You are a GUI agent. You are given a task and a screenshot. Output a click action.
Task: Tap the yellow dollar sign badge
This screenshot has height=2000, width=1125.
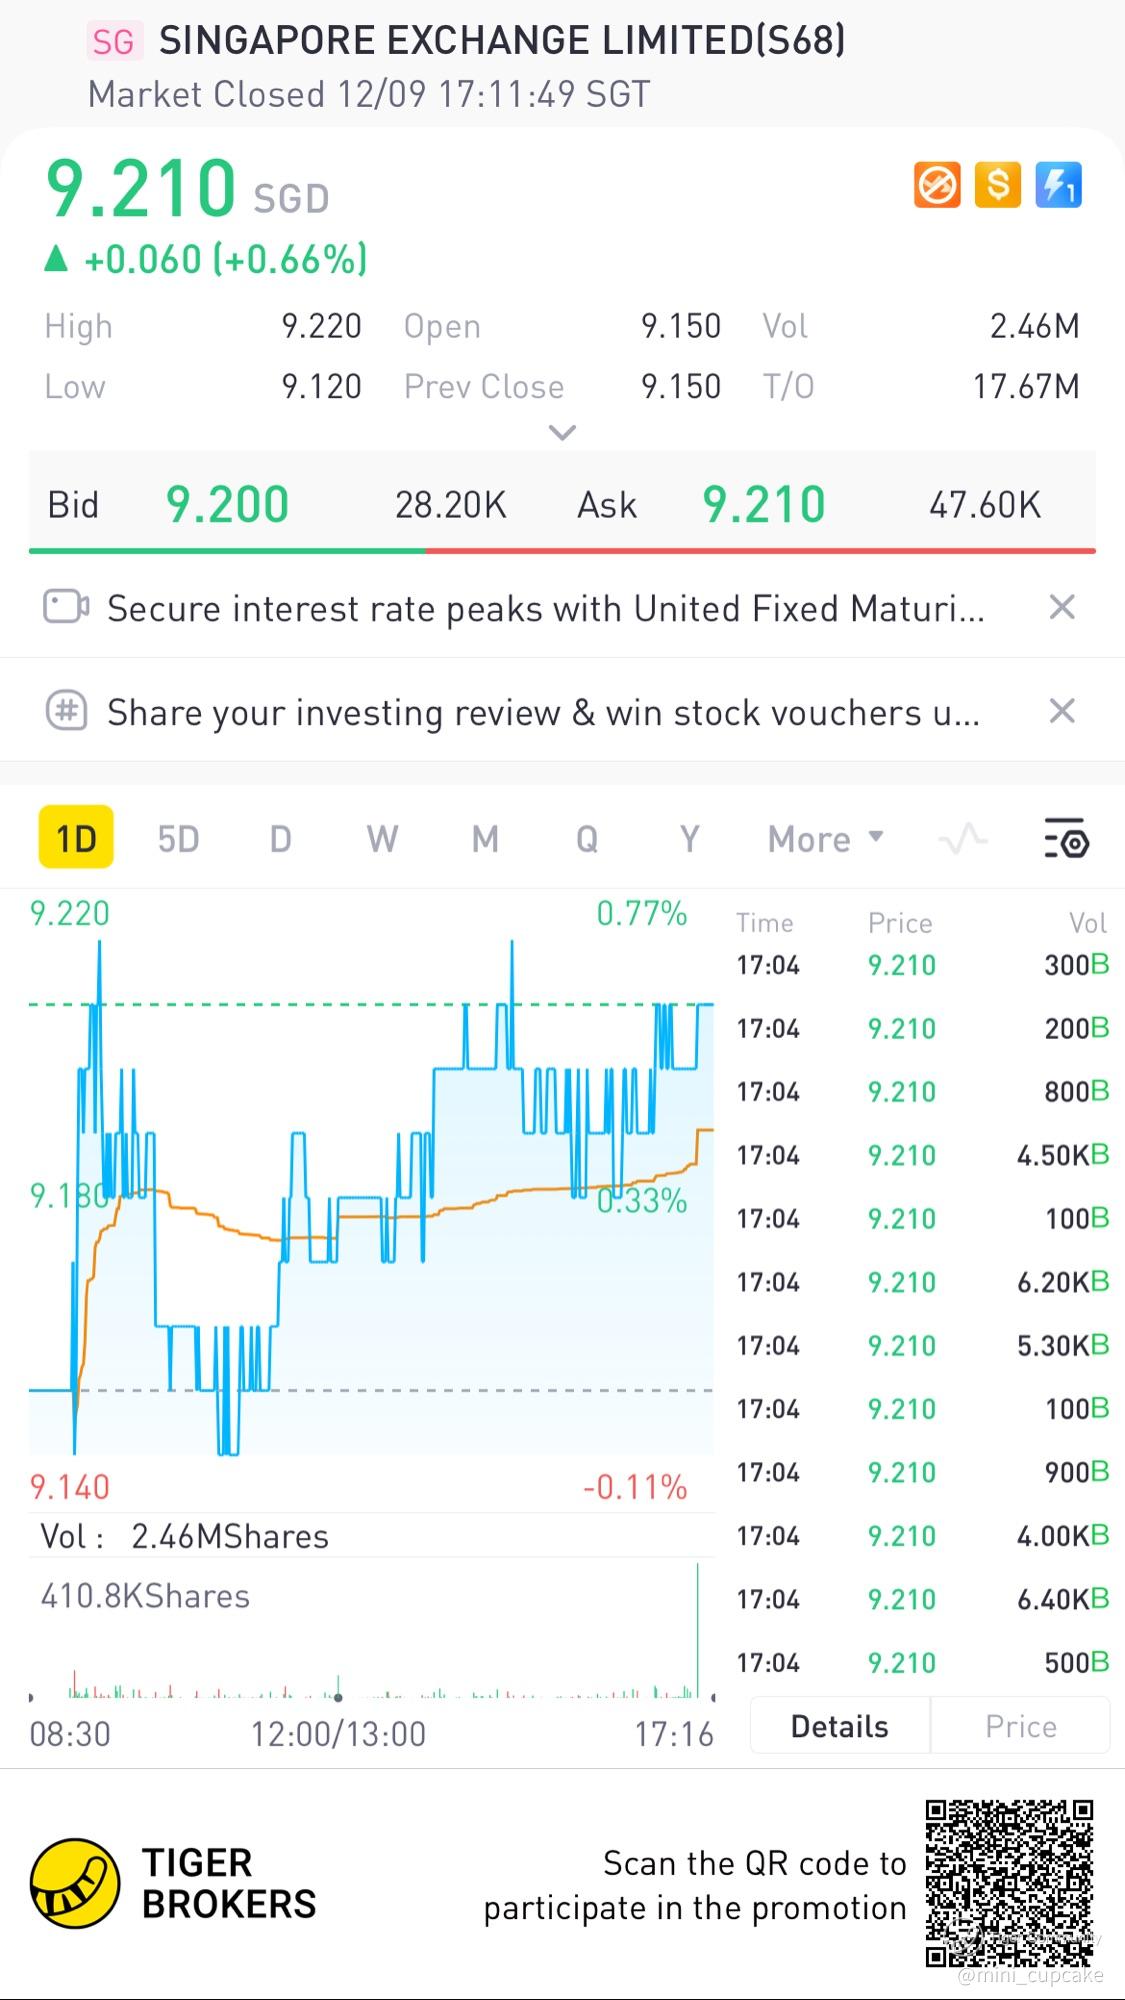coord(997,185)
